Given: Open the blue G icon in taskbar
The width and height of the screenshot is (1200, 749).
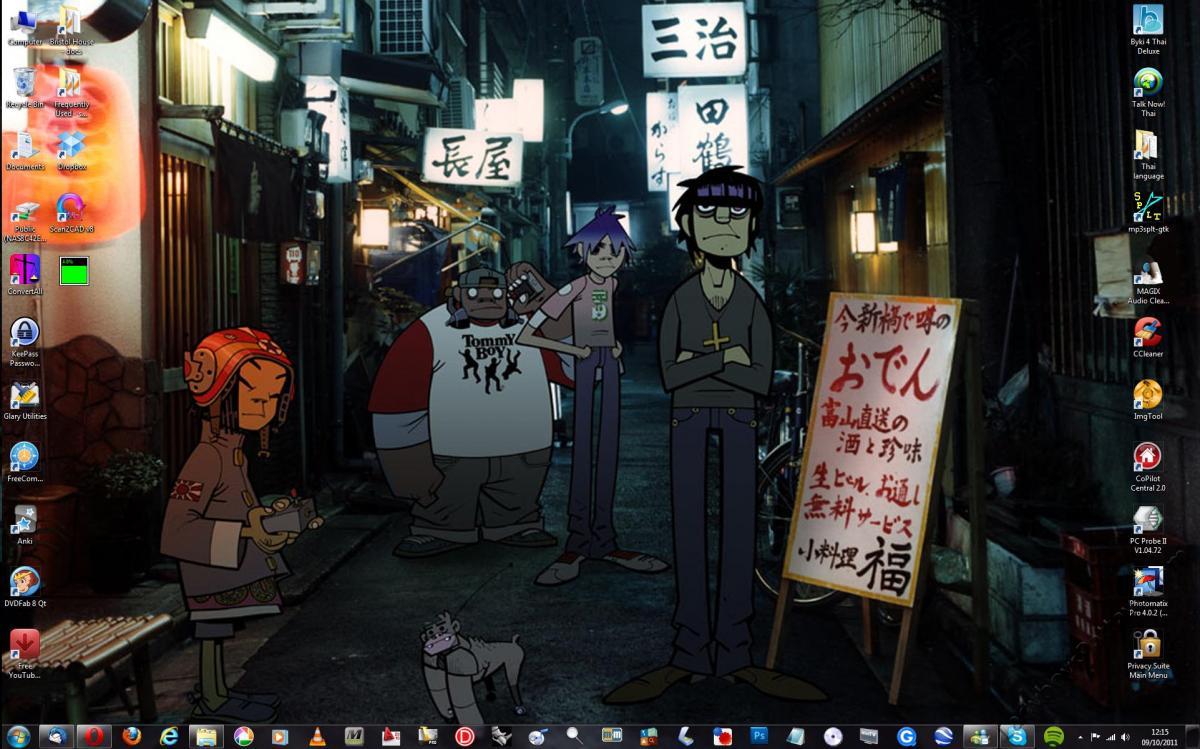Looking at the screenshot, I should tap(906, 736).
